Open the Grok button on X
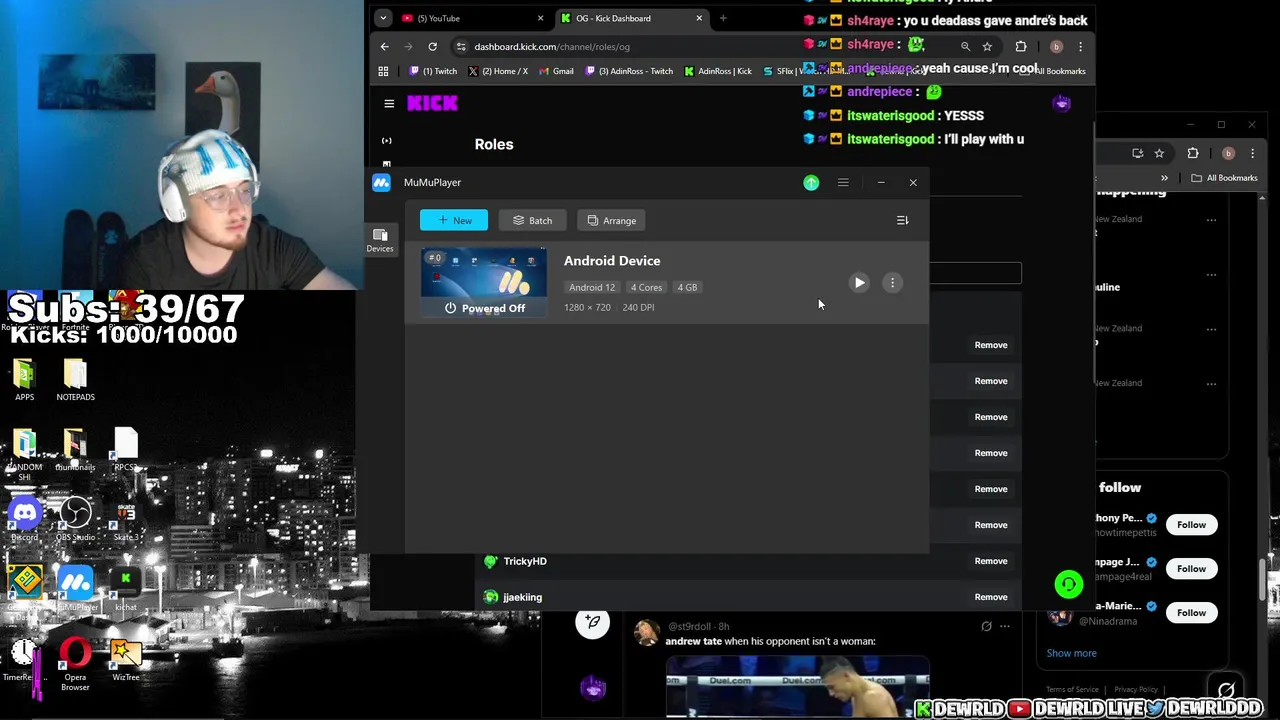This screenshot has width=1280, height=720. (x=1226, y=690)
